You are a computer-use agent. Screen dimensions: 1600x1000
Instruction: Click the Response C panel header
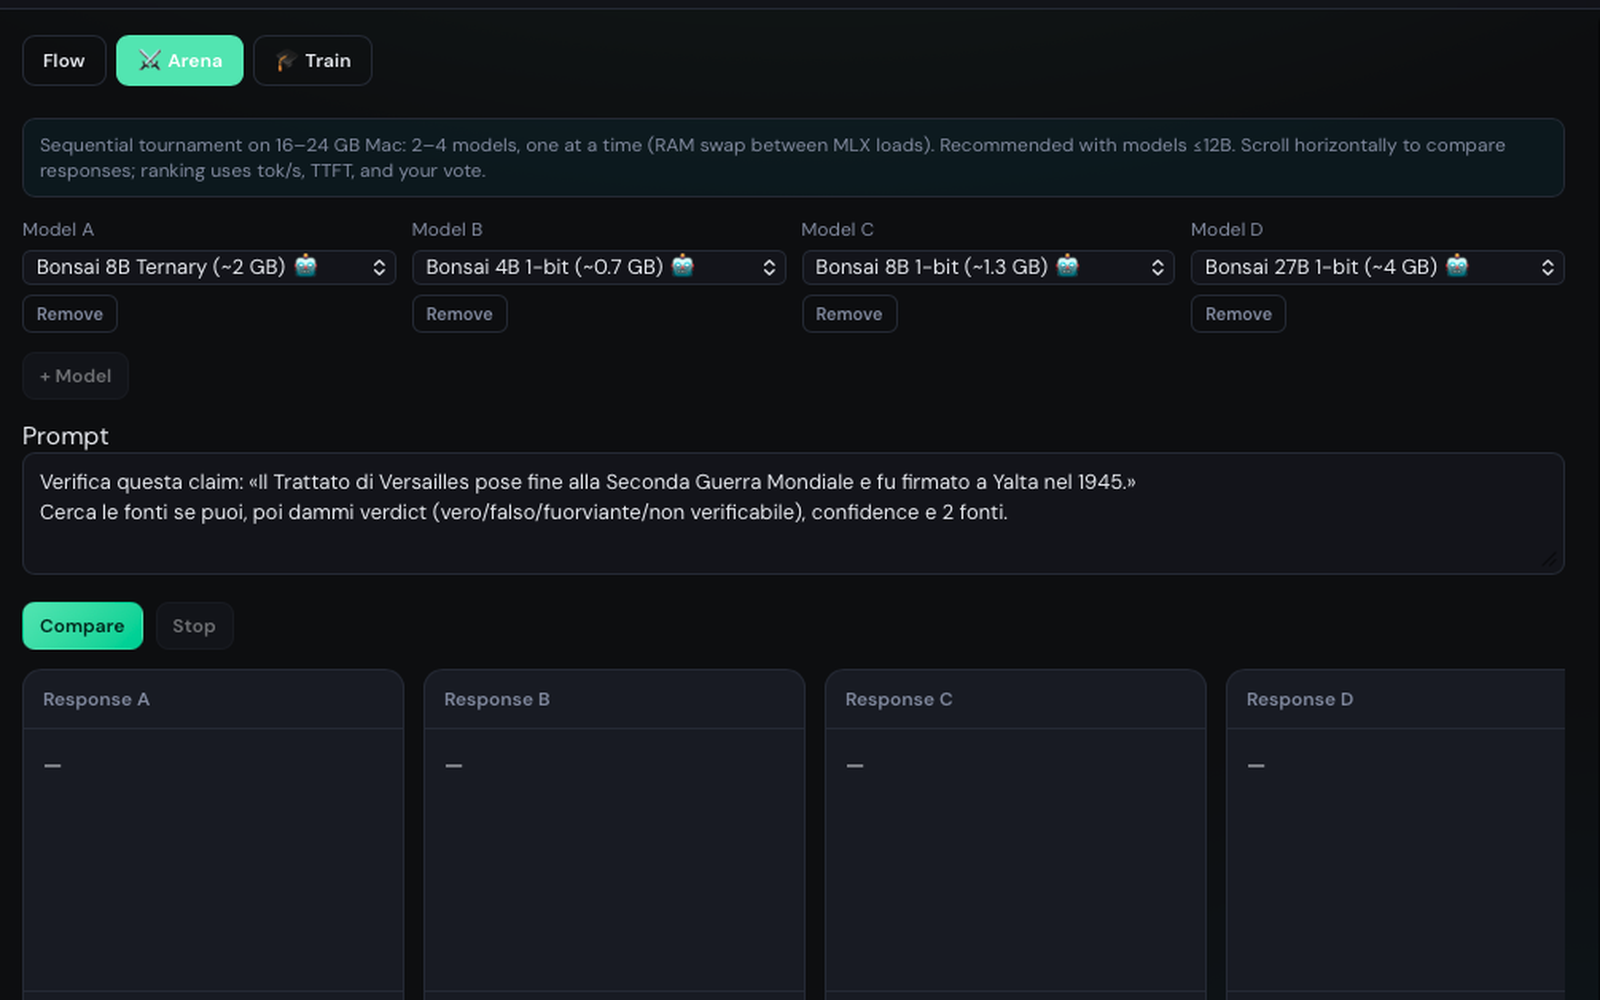click(x=1015, y=699)
